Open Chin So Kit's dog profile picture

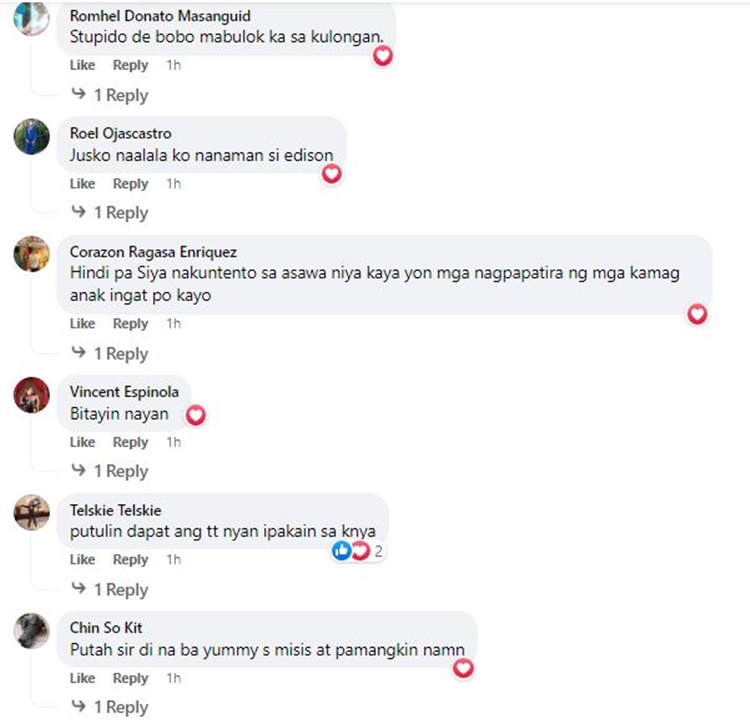[32, 631]
